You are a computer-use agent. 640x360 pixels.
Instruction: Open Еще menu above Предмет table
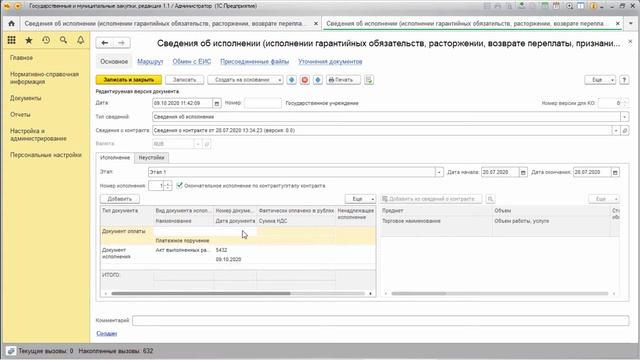click(604, 199)
